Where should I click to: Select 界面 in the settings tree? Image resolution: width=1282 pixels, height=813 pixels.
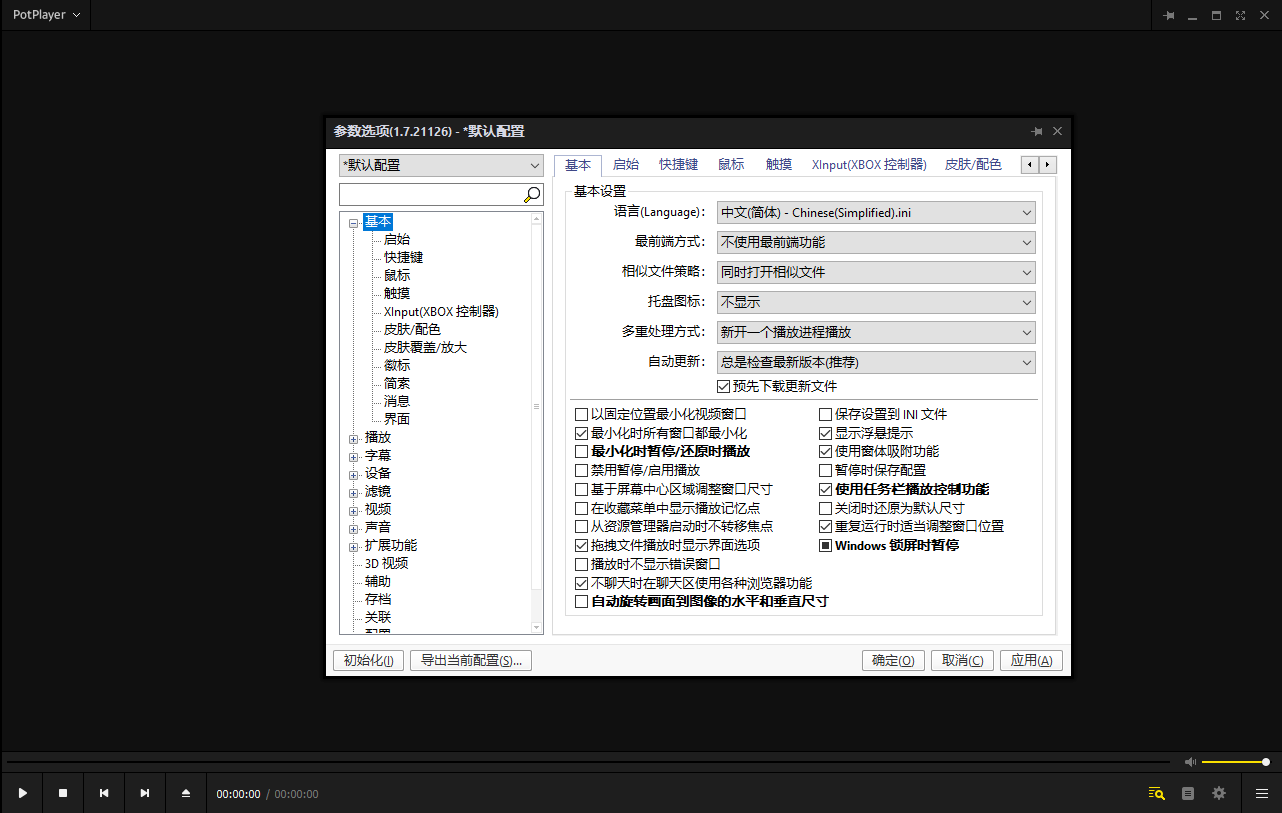click(x=397, y=419)
